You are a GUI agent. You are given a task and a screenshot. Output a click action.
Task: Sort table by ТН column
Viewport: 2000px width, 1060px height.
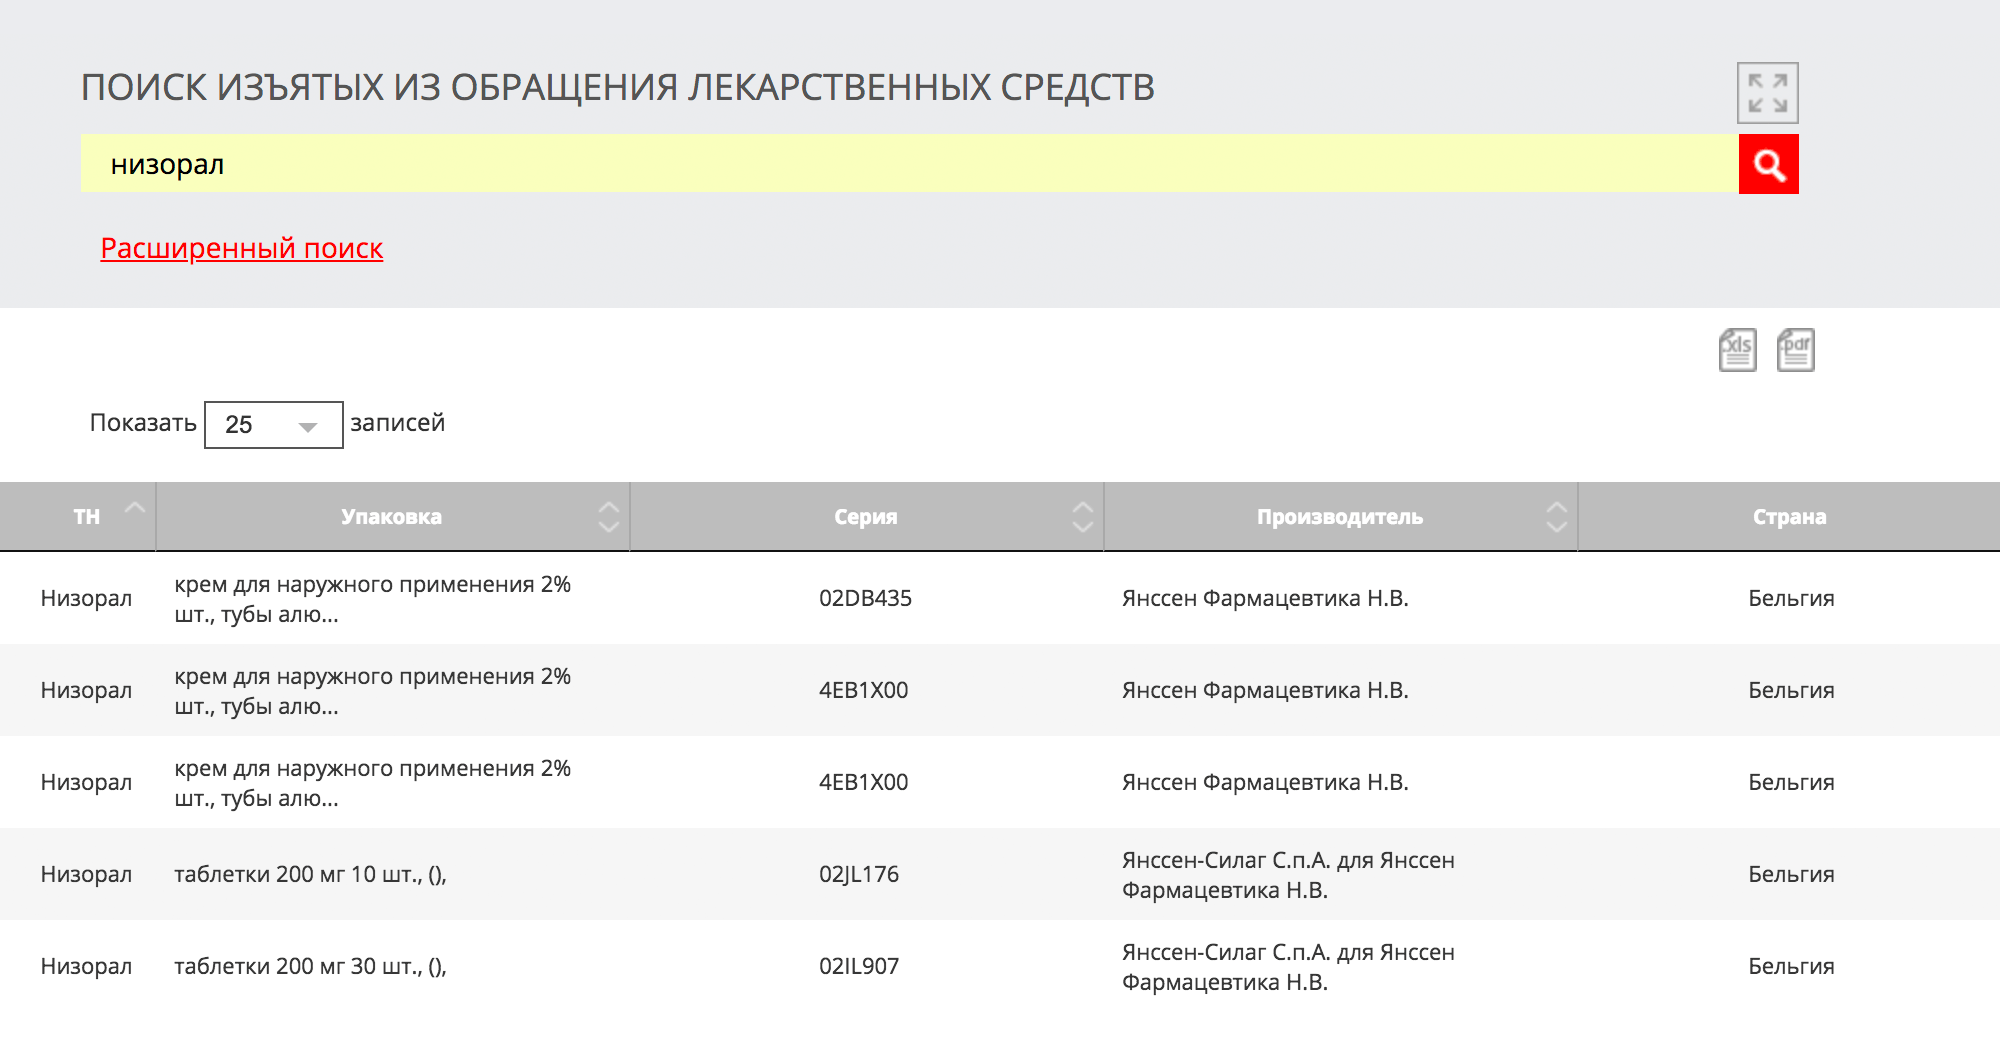[78, 516]
